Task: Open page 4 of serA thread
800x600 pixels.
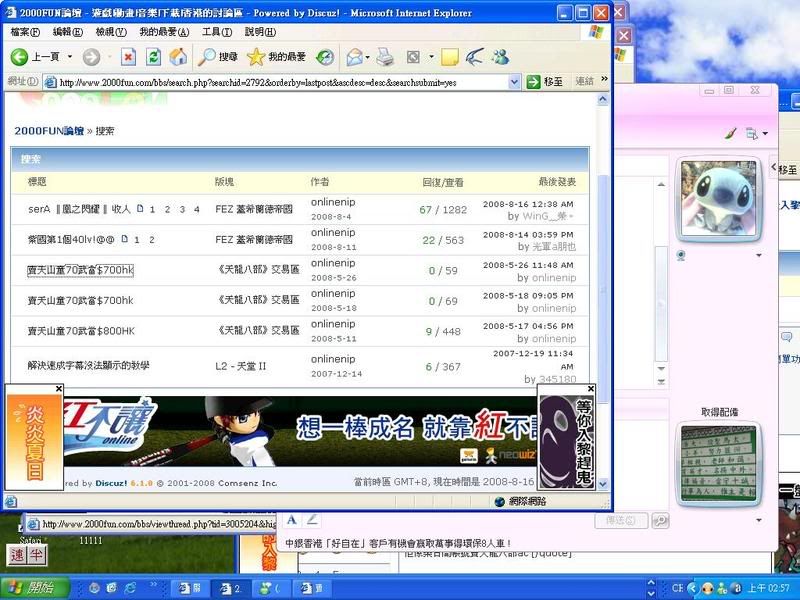Action: point(196,209)
